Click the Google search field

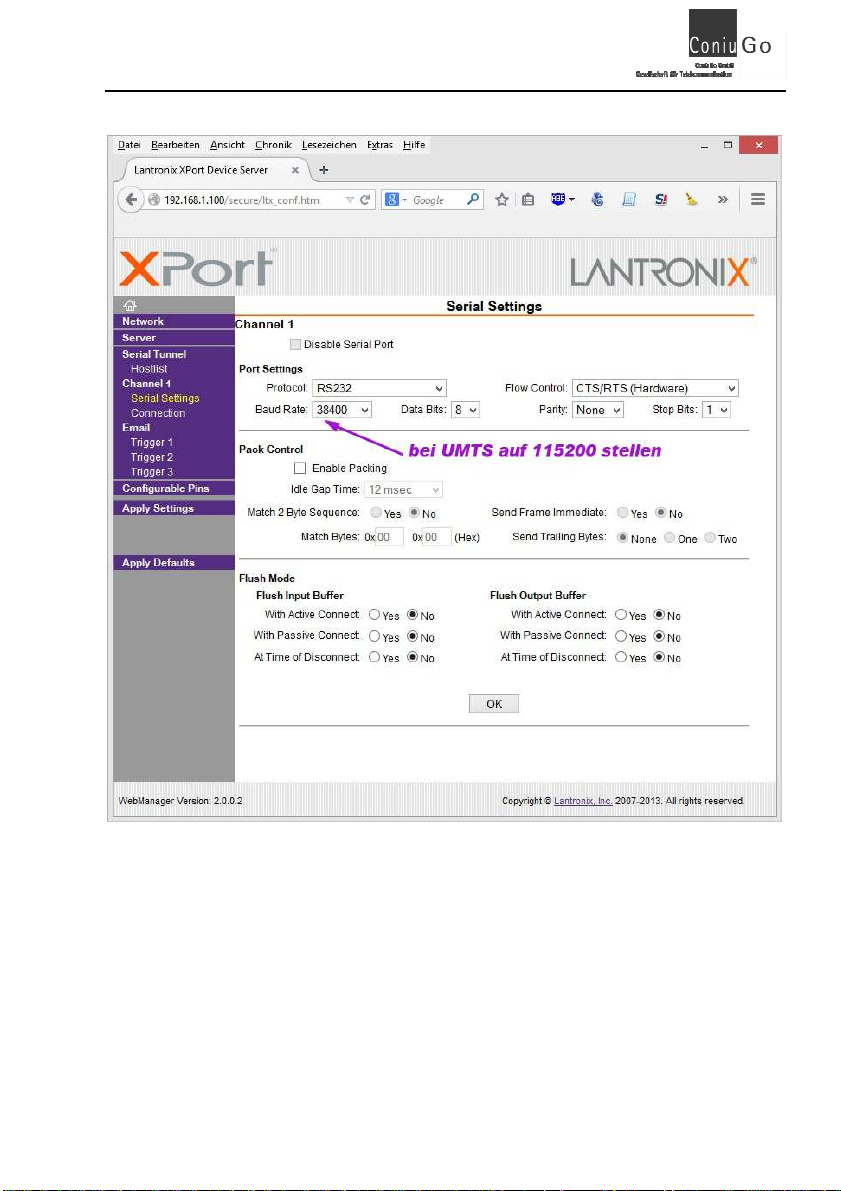433,200
